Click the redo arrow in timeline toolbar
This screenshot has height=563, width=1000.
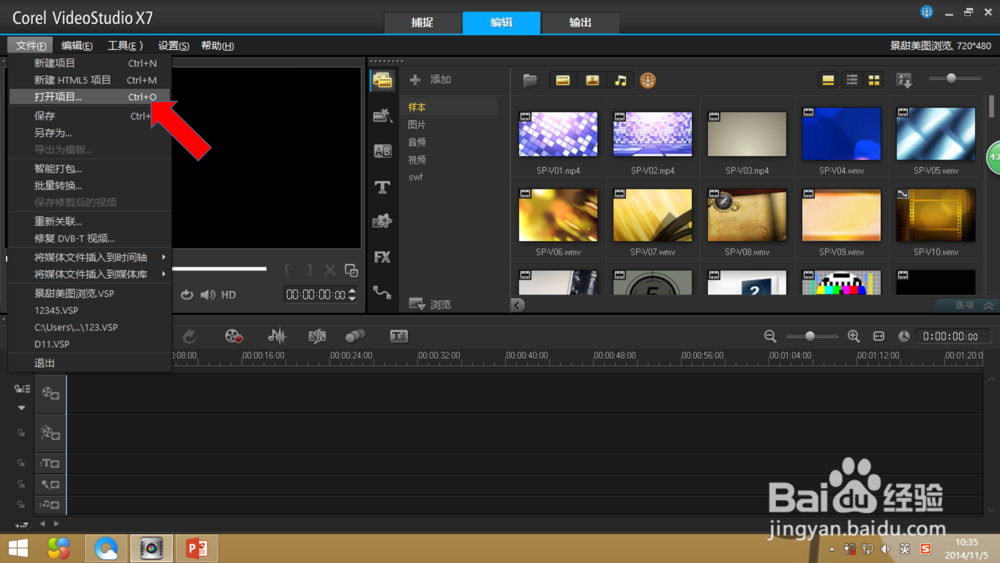[189, 336]
